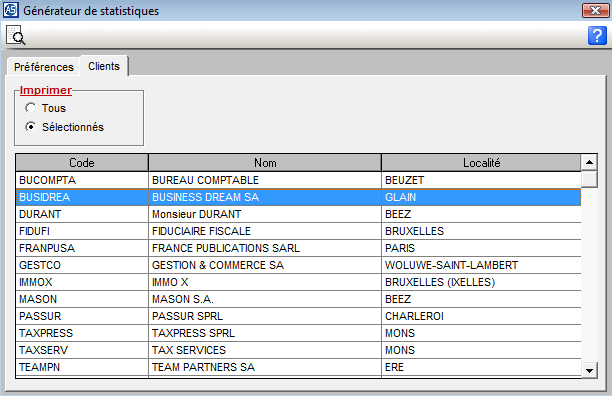Screen dimensions: 612x396
Task: Select the FRANPUSA code cell
Action: tap(82, 248)
